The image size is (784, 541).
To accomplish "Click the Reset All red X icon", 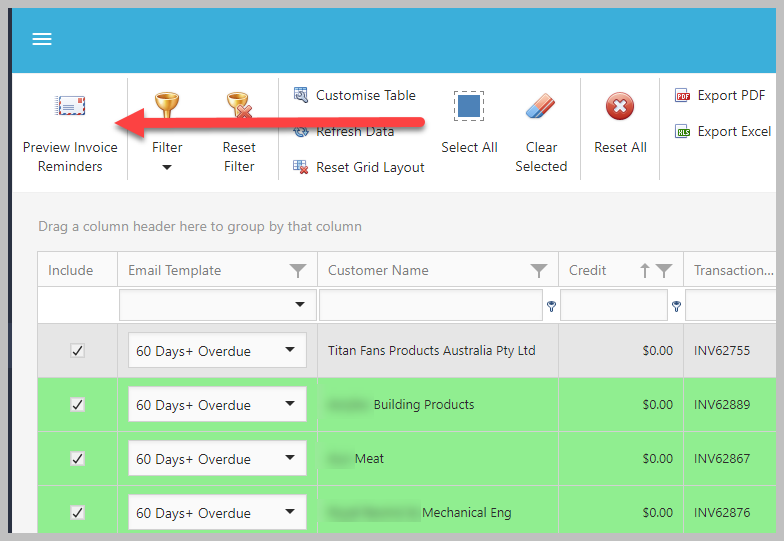I will point(620,106).
